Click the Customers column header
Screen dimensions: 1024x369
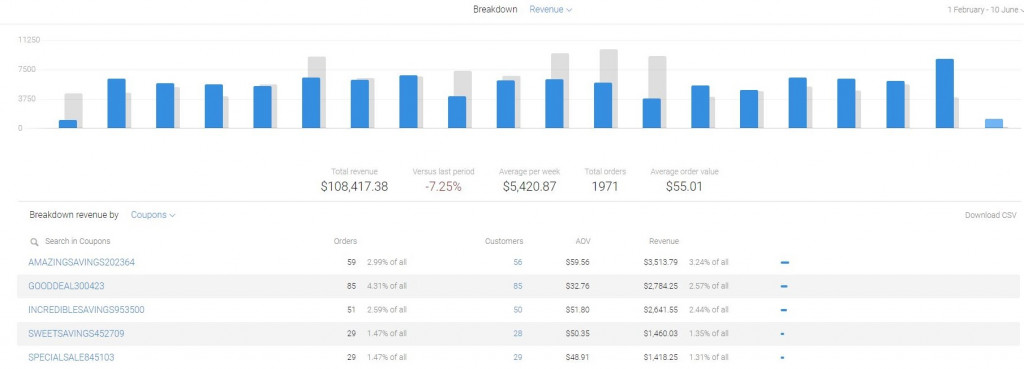coord(504,242)
